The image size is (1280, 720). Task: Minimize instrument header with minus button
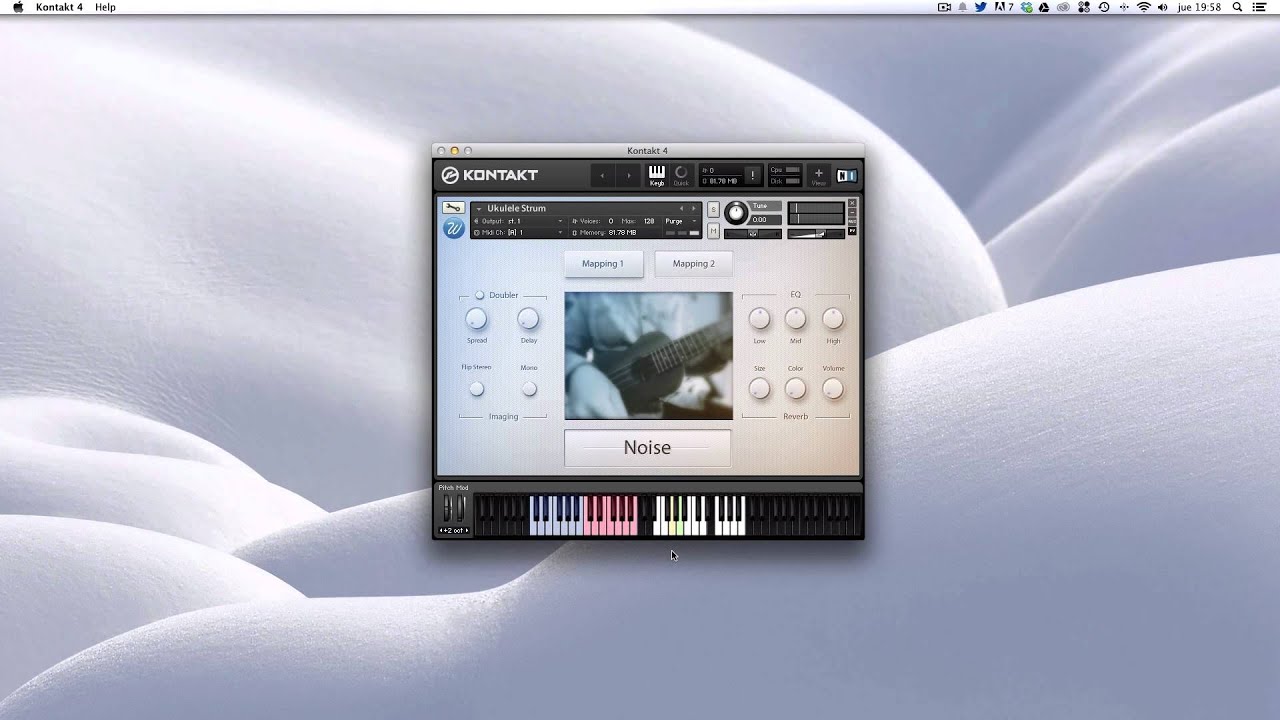click(x=852, y=213)
